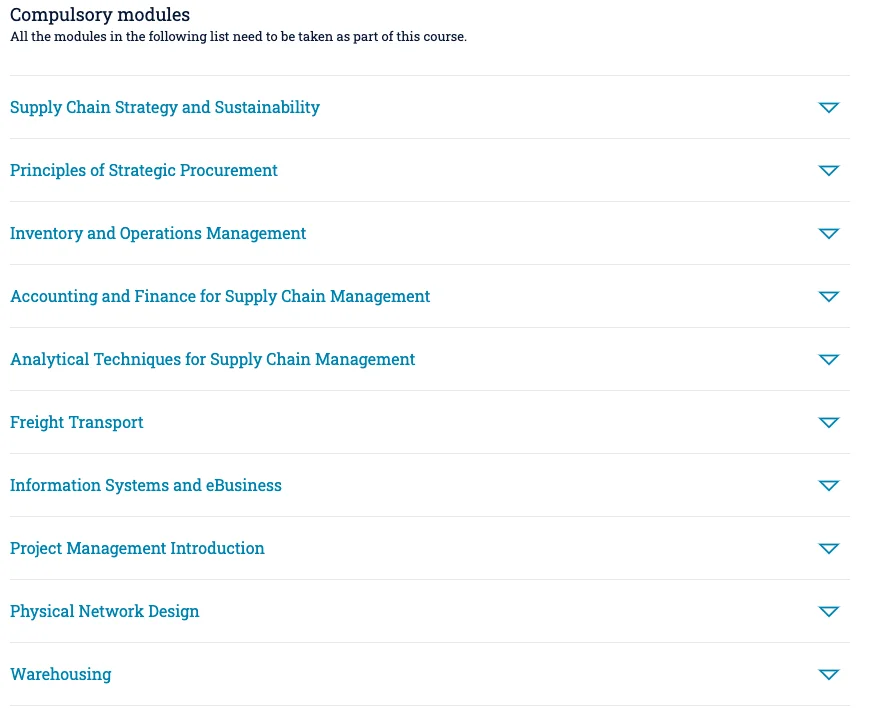Select the Principles of Strategic Procurement title
The width and height of the screenshot is (869, 708).
144,170
